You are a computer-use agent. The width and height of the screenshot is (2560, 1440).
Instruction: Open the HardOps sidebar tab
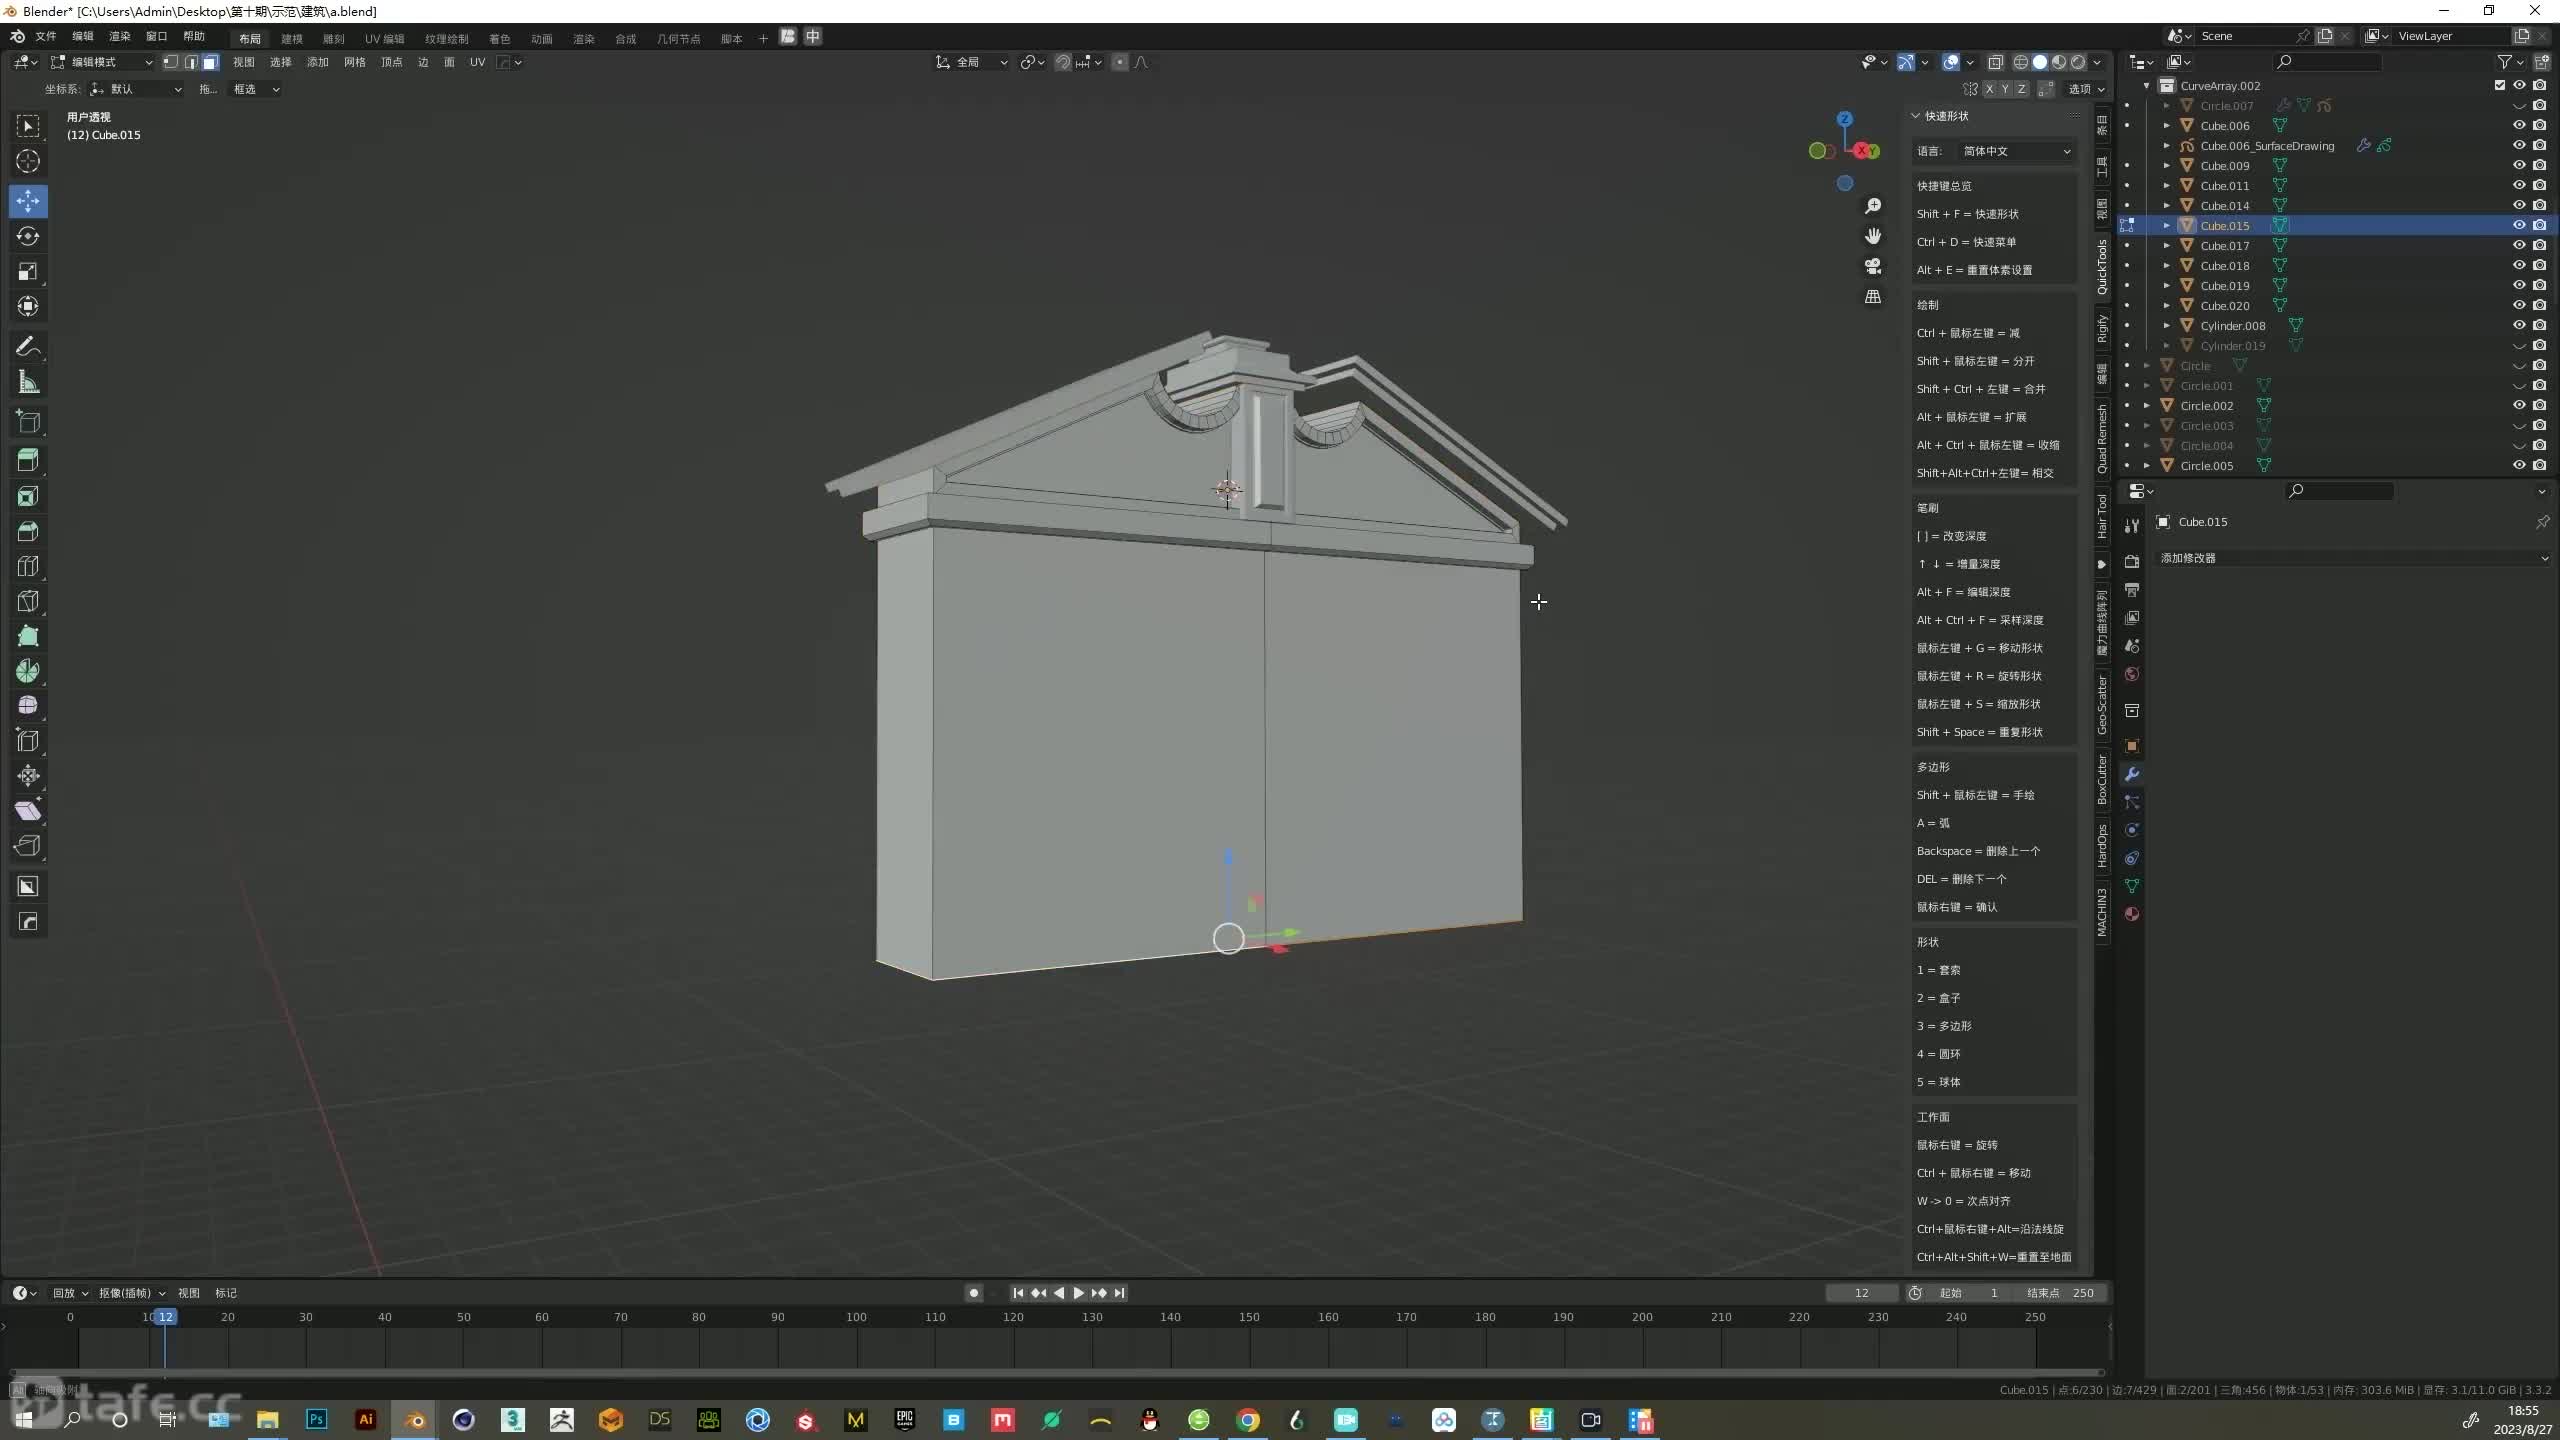2102,845
